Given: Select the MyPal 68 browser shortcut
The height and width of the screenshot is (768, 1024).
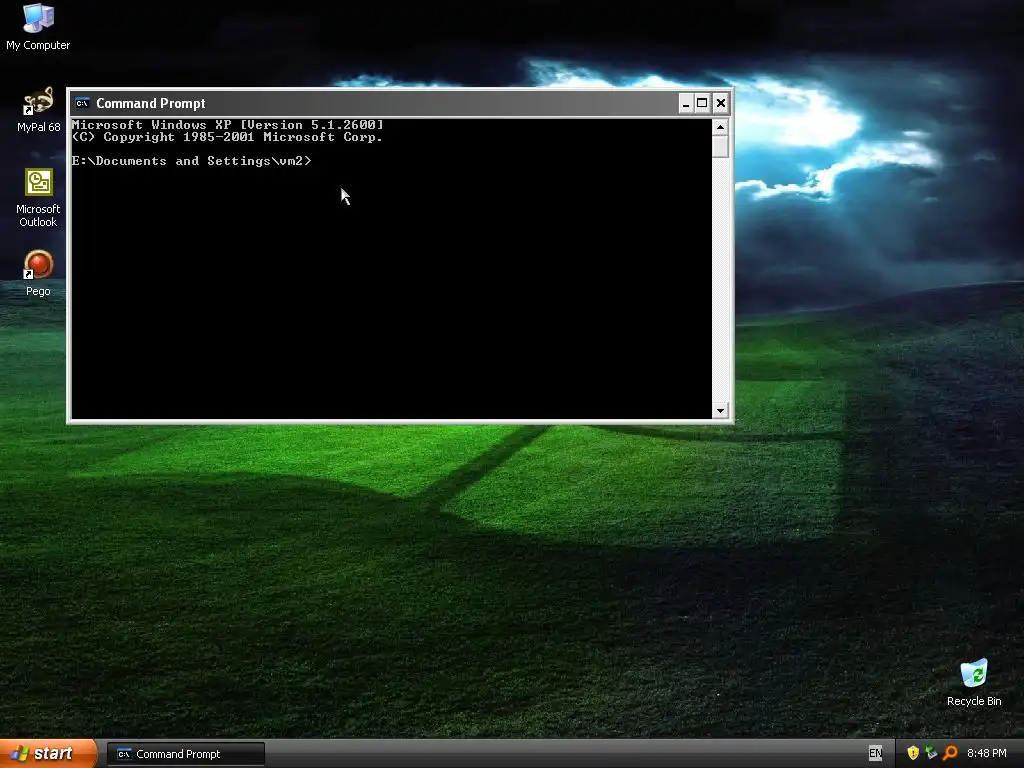Looking at the screenshot, I should pyautogui.click(x=38, y=110).
